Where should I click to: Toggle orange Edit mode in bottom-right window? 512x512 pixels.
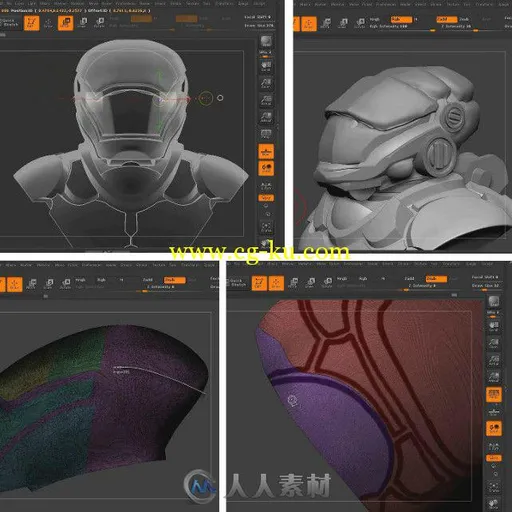pos(259,283)
